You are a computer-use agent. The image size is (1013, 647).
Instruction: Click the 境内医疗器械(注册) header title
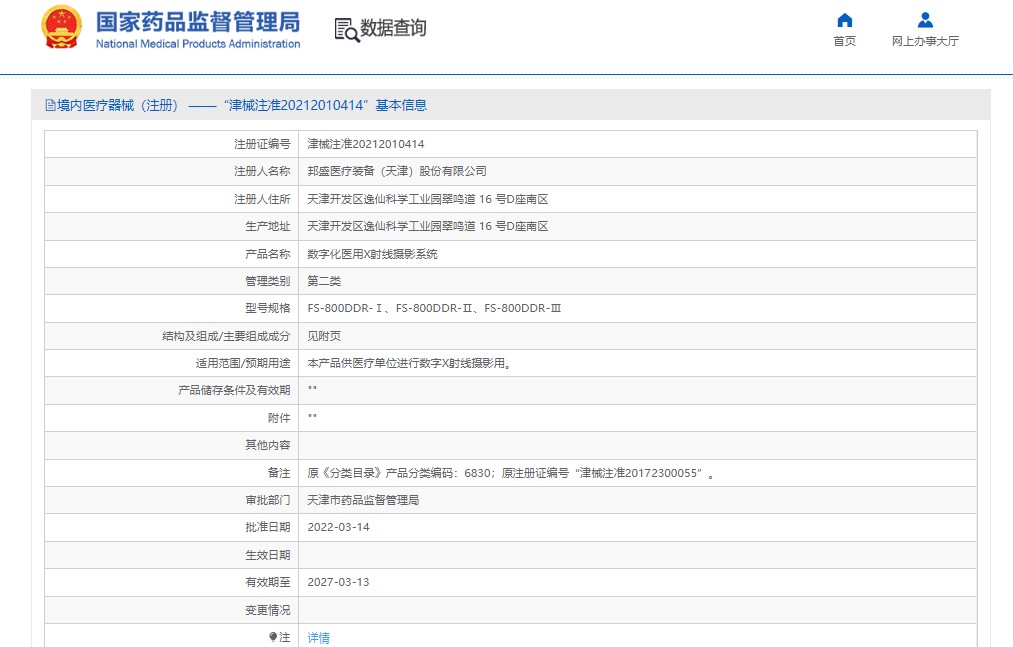(x=242, y=105)
